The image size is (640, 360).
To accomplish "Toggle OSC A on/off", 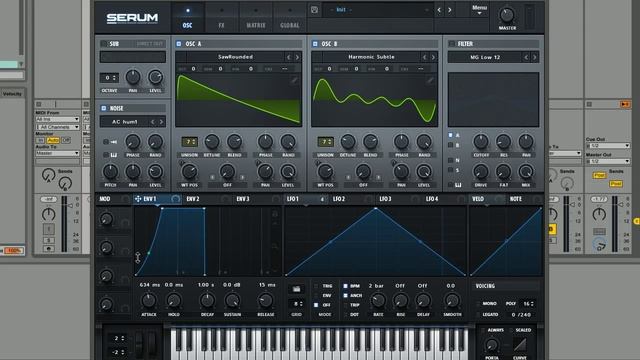I will [179, 44].
